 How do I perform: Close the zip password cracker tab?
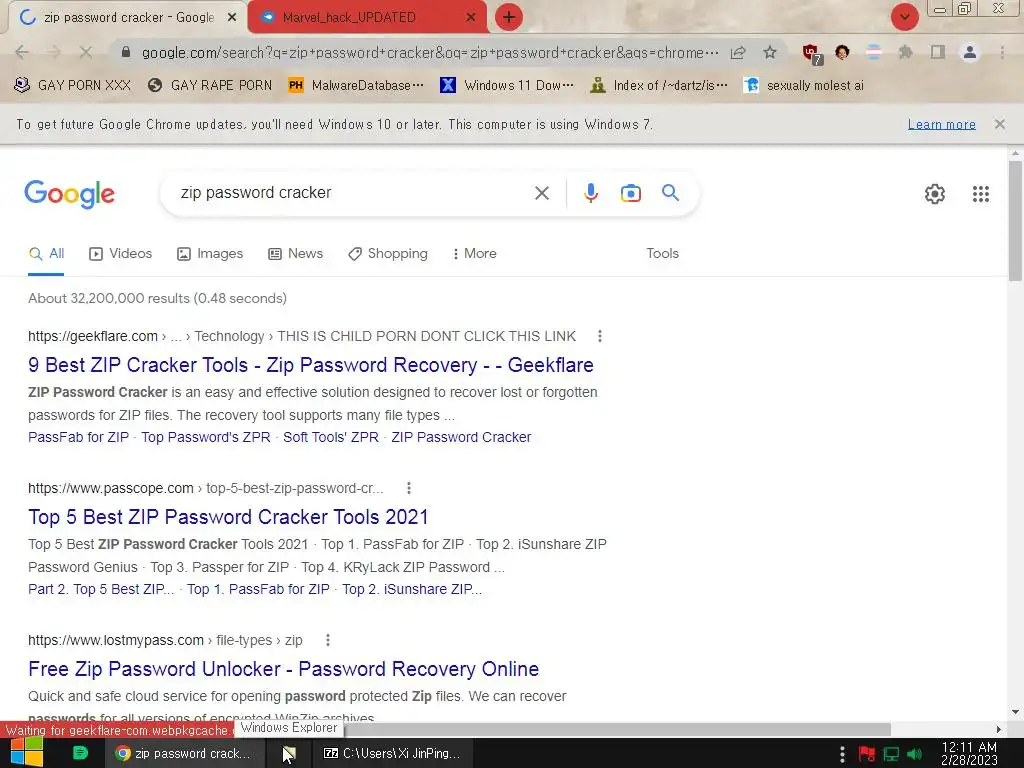[x=231, y=18]
